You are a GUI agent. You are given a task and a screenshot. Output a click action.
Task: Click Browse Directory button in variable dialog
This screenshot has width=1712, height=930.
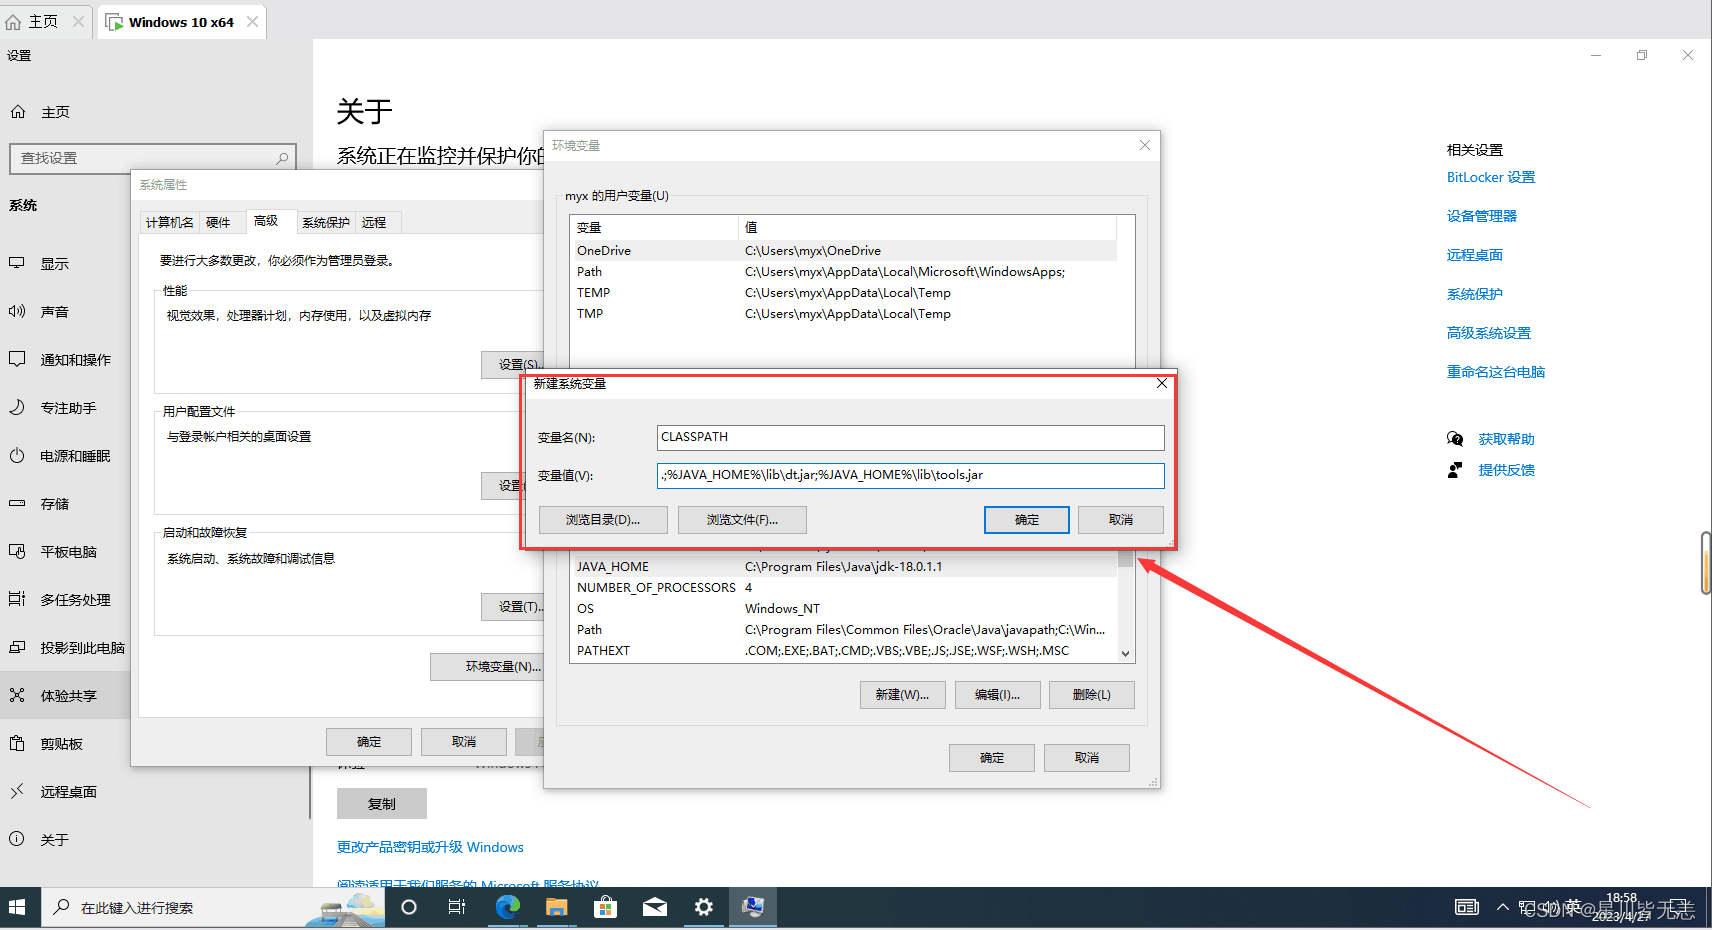pos(602,520)
